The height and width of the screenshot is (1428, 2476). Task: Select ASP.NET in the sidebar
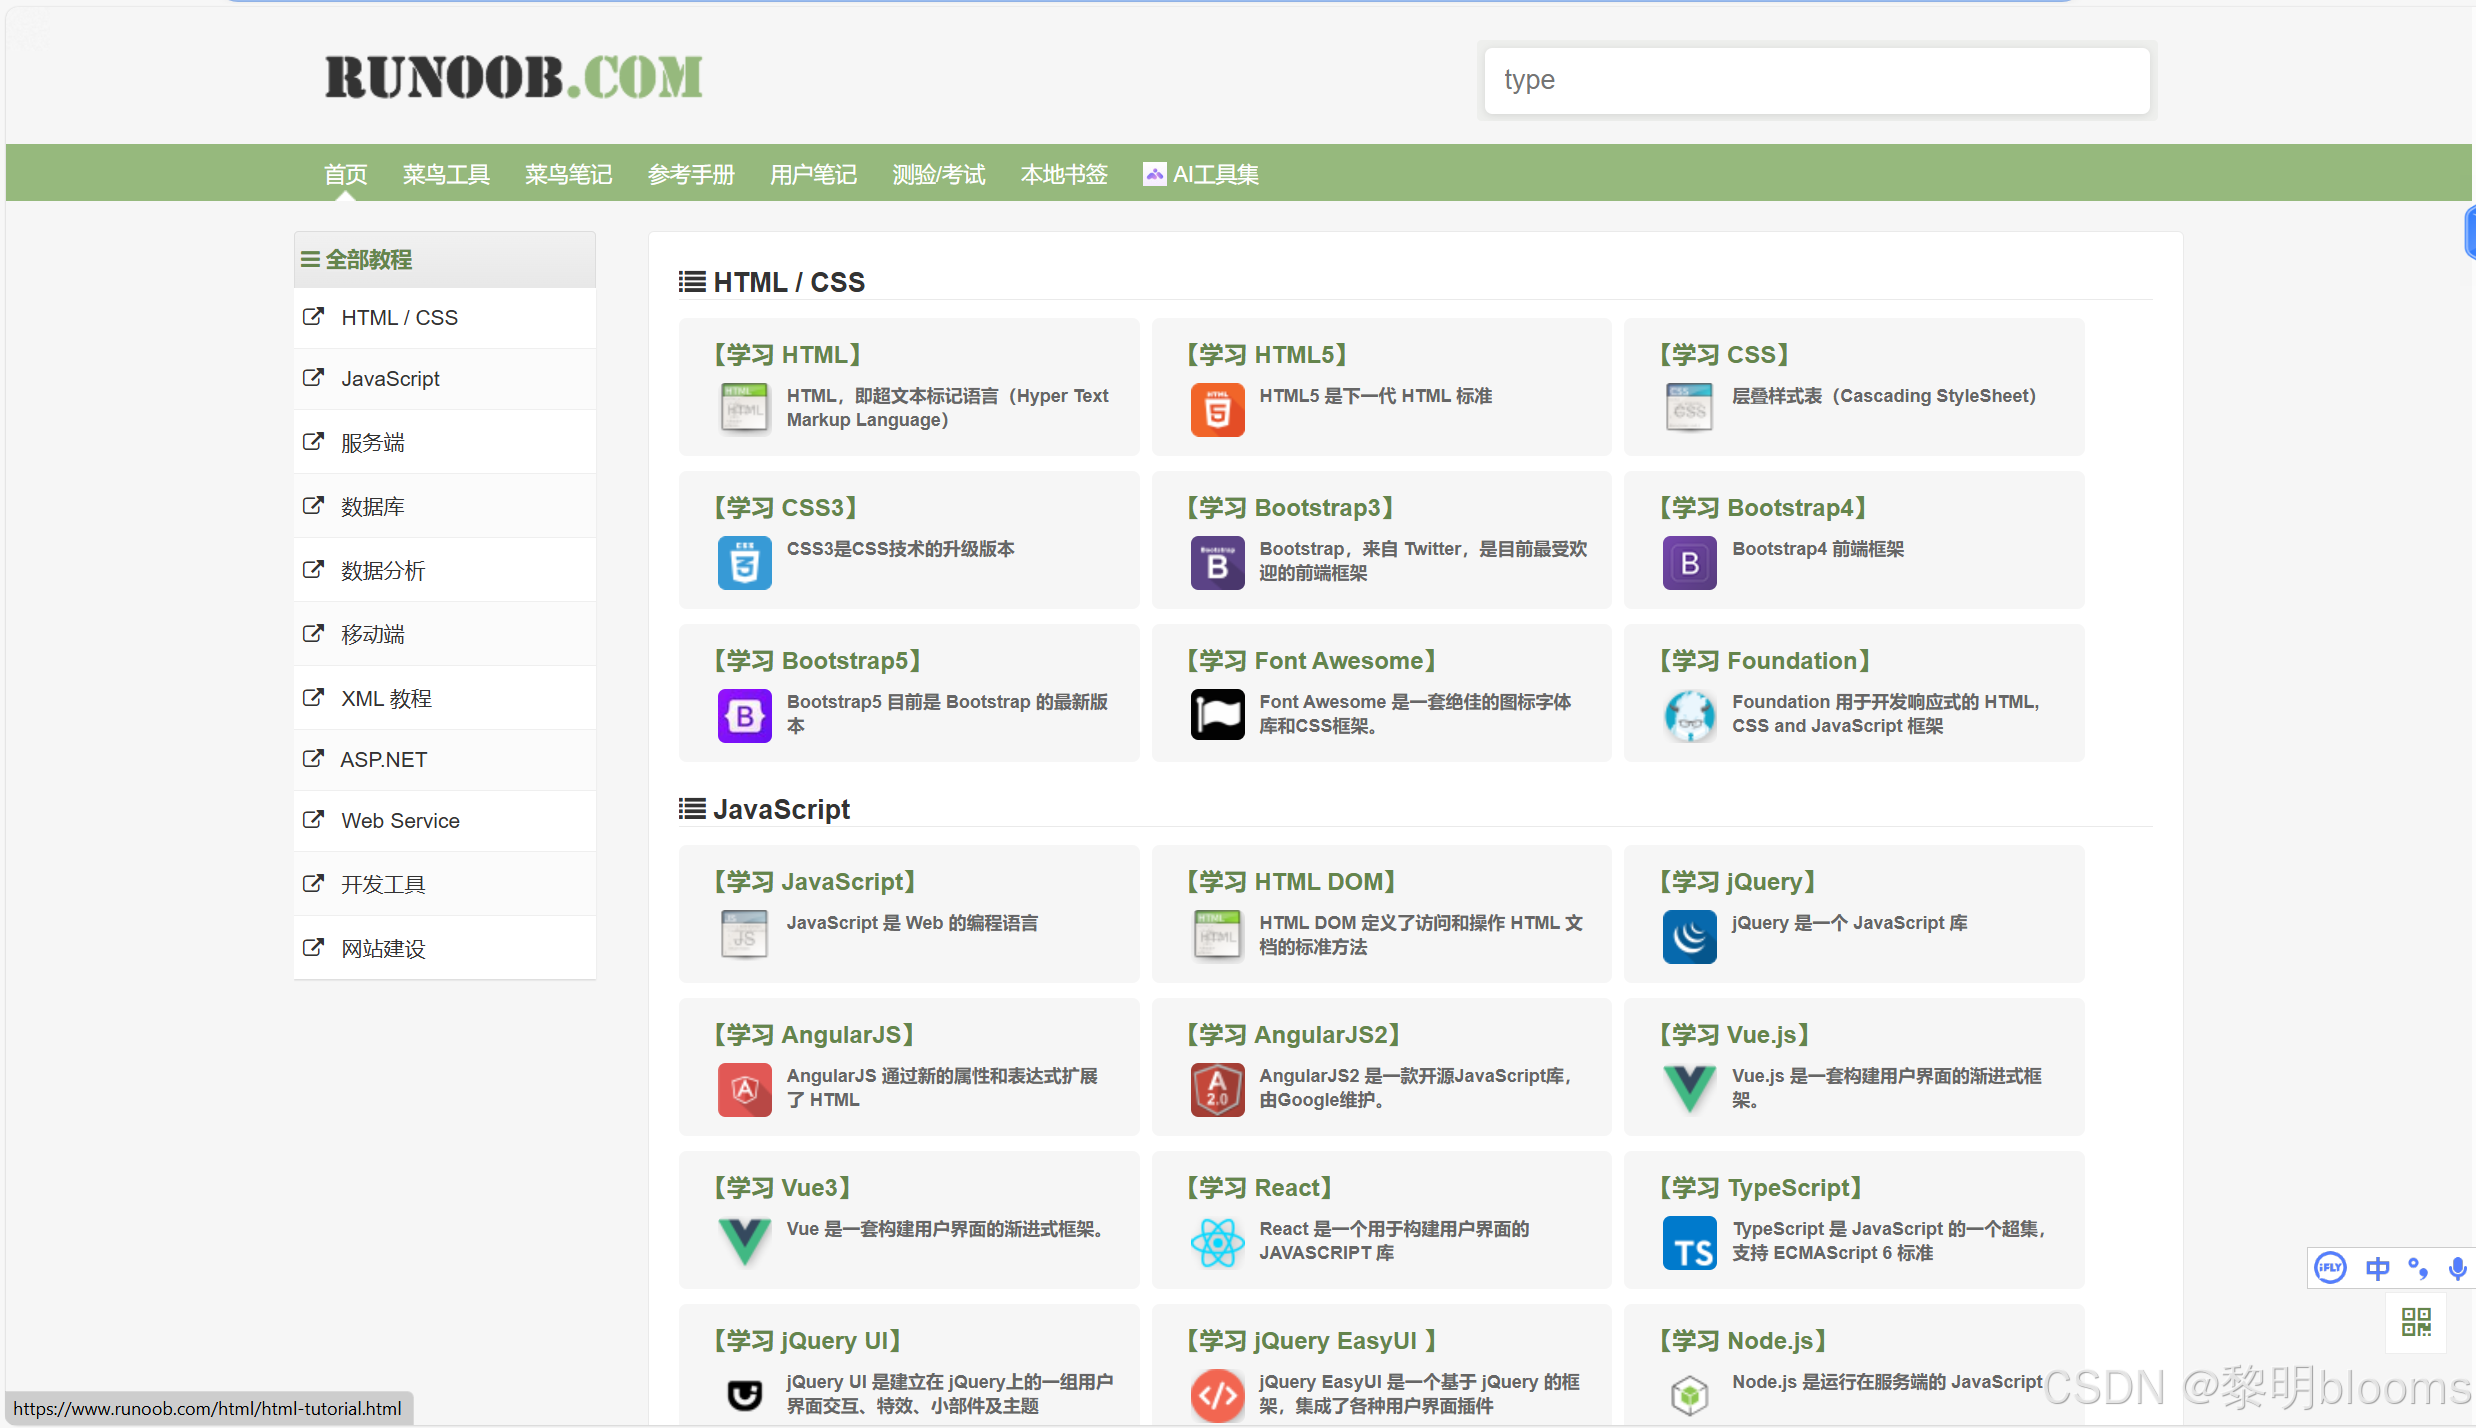coord(445,760)
